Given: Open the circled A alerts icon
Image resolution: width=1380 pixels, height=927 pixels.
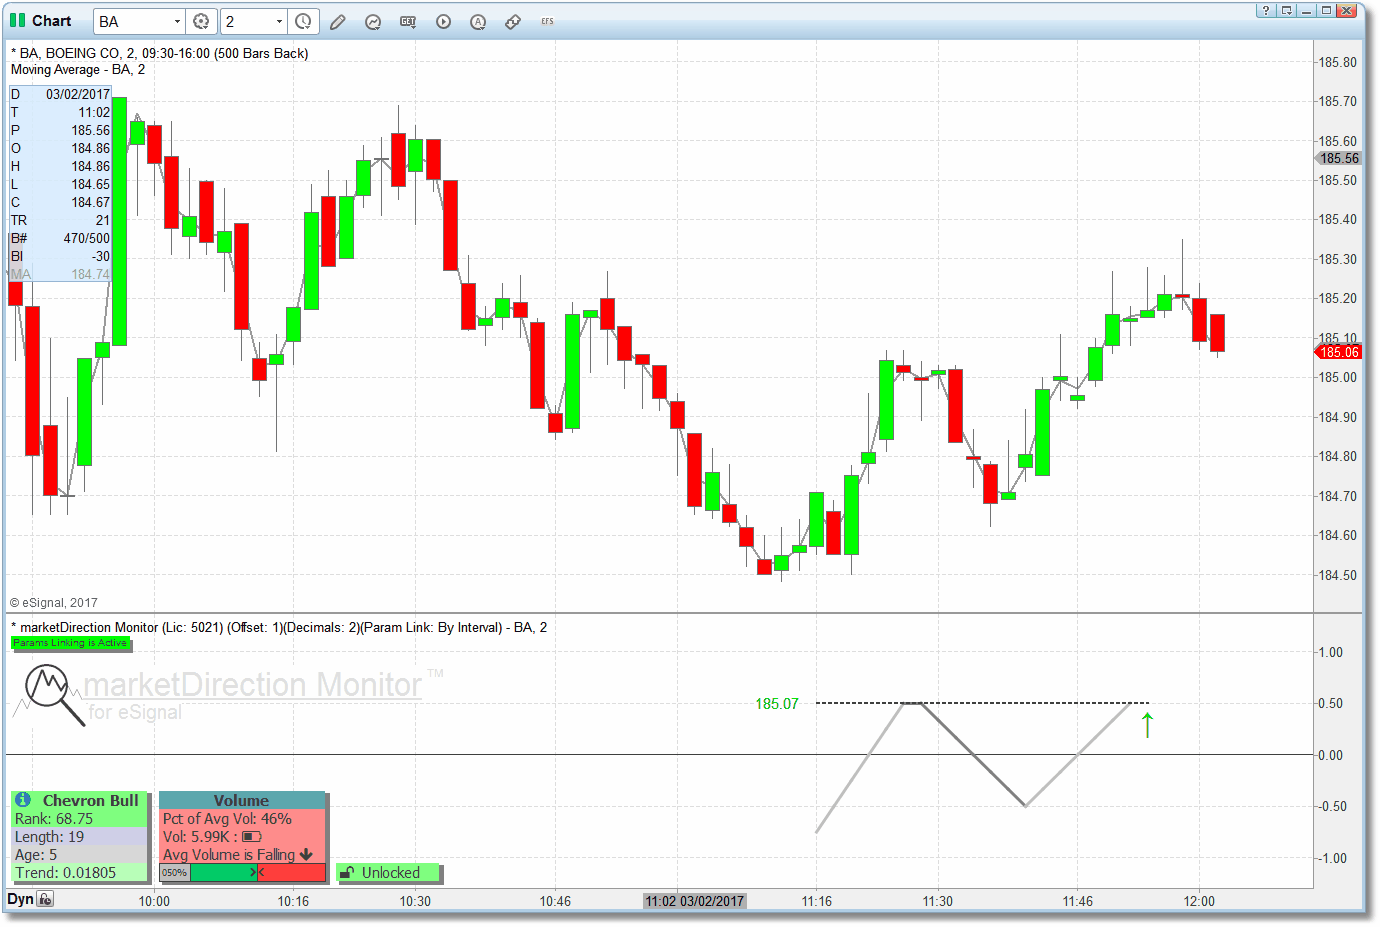Looking at the screenshot, I should tap(478, 21).
